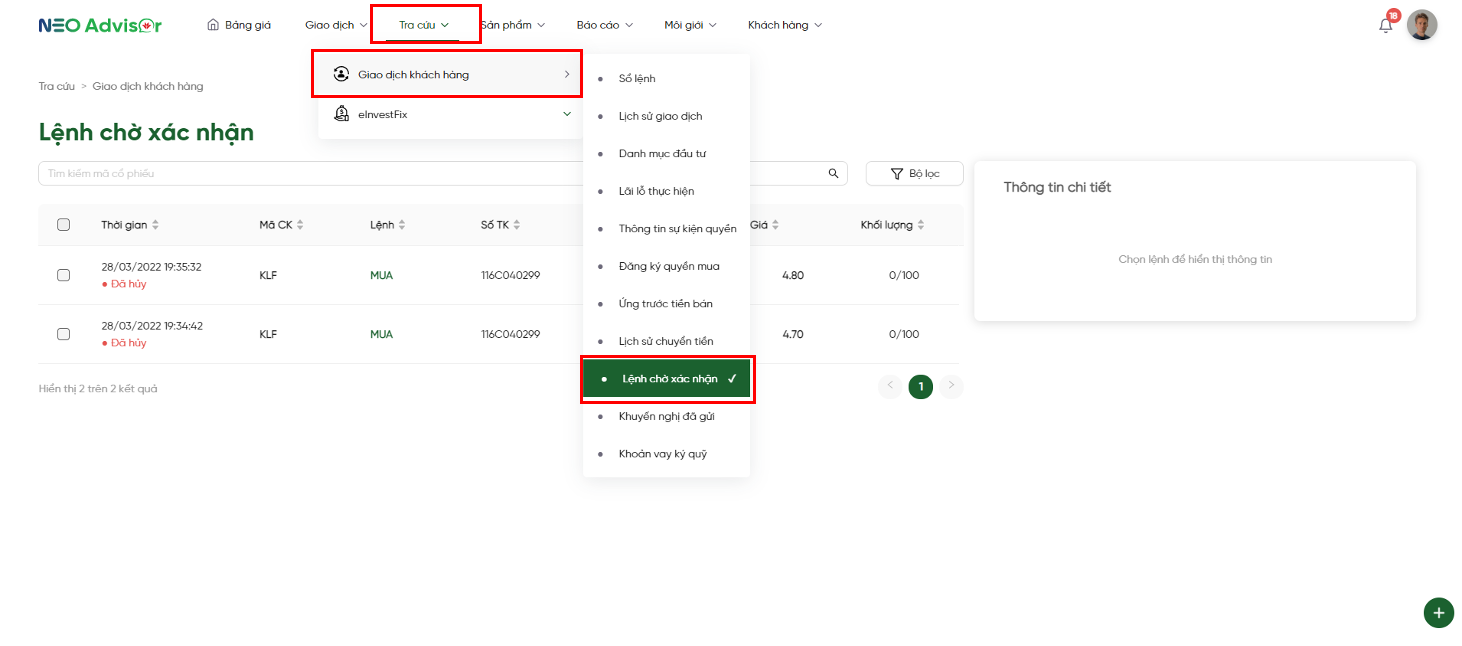Open the Khách hàng dropdown menu
Screen dimensions: 1462x646
click(784, 25)
